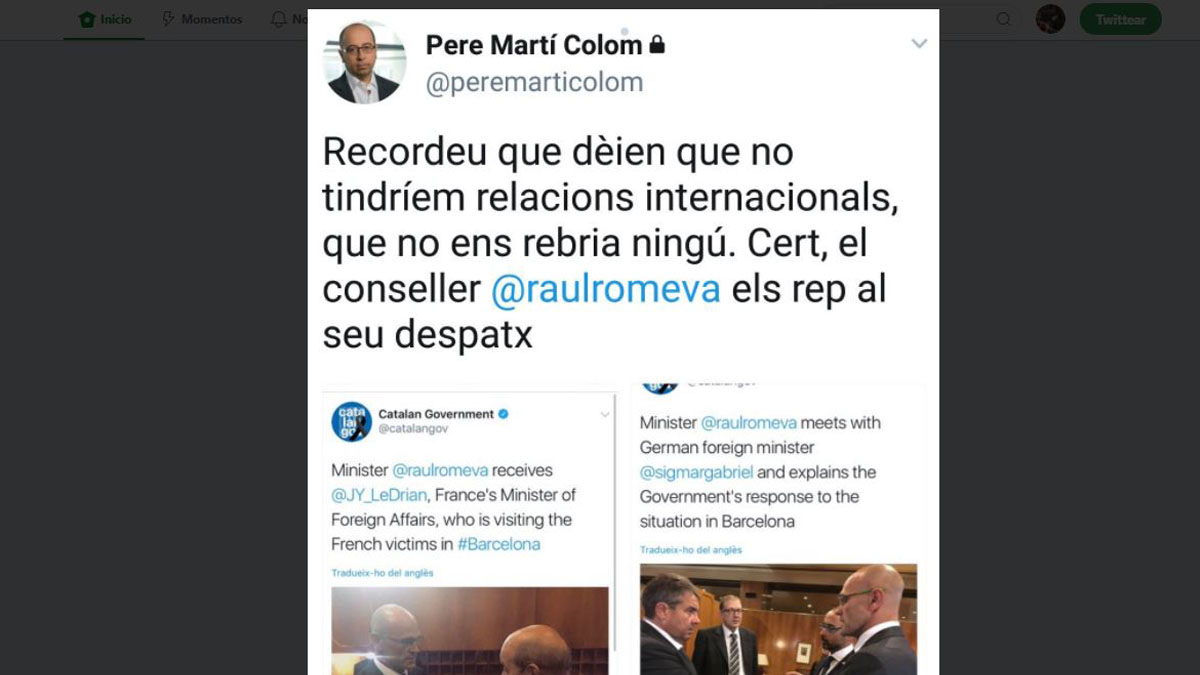Viewport: 1200px width, 675px height.
Task: Click the @sigmargabriel mention
Action: [706, 472]
